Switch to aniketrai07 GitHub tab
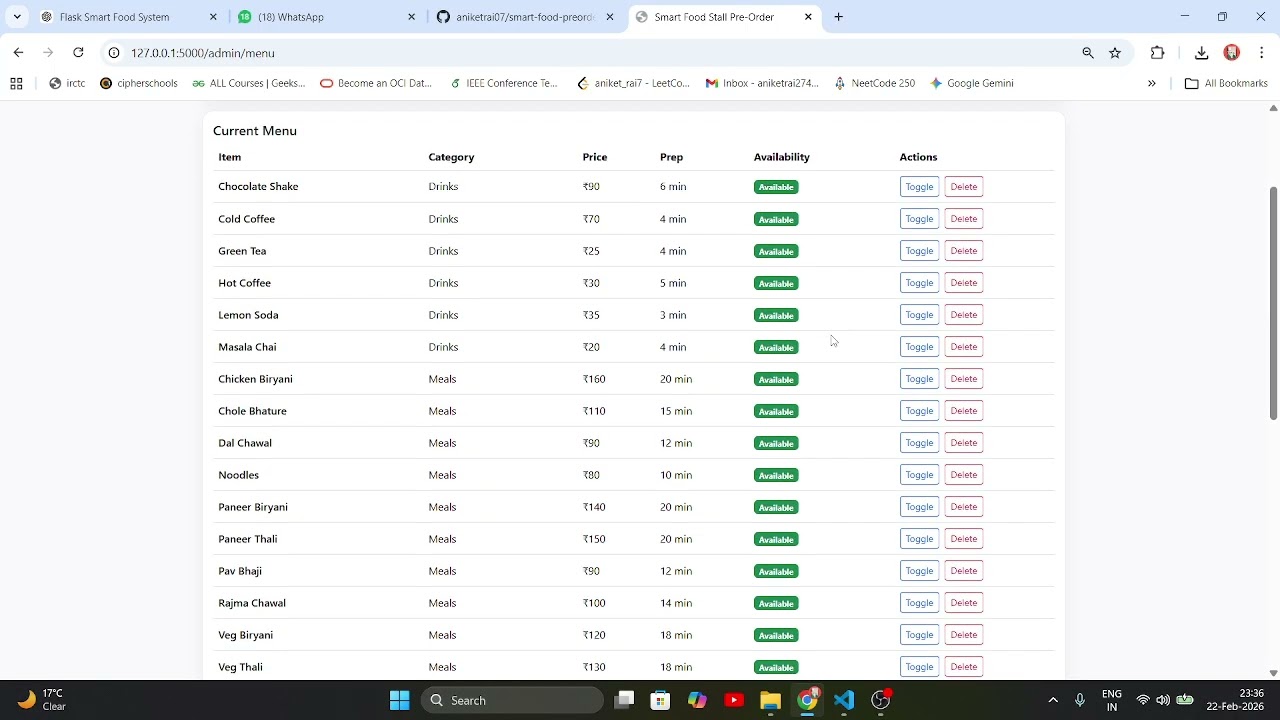The image size is (1280, 720). coord(524,17)
